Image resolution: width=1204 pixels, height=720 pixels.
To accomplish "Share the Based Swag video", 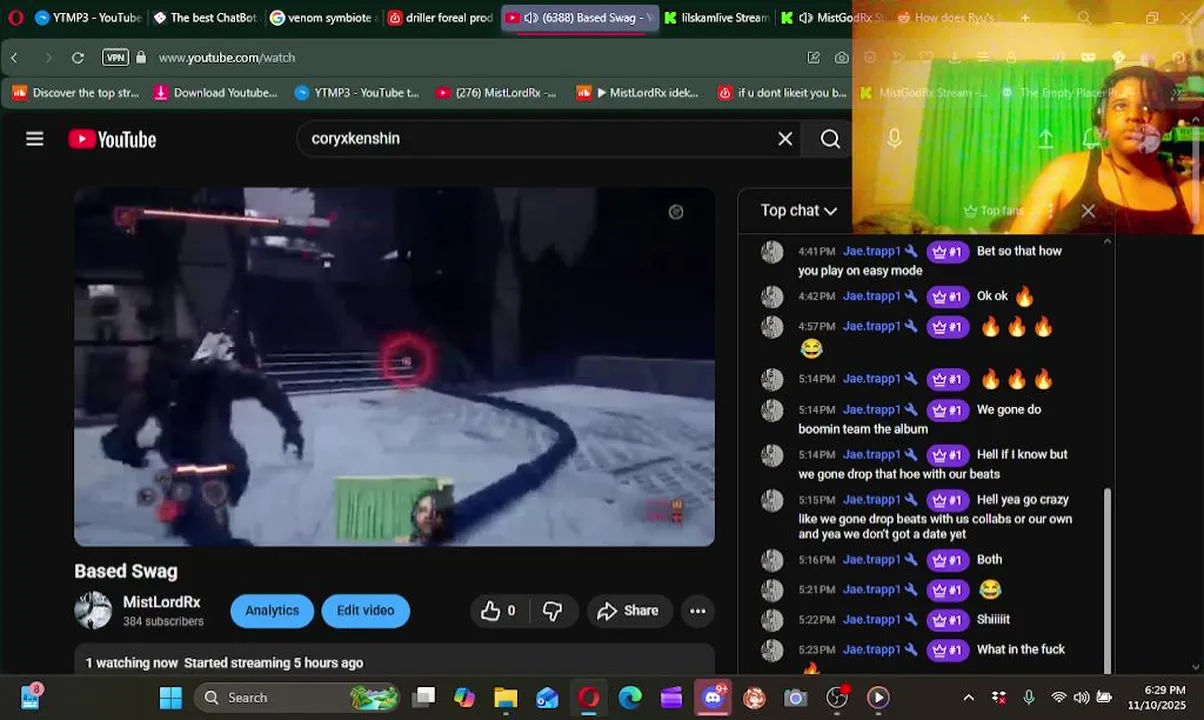I will 627,611.
